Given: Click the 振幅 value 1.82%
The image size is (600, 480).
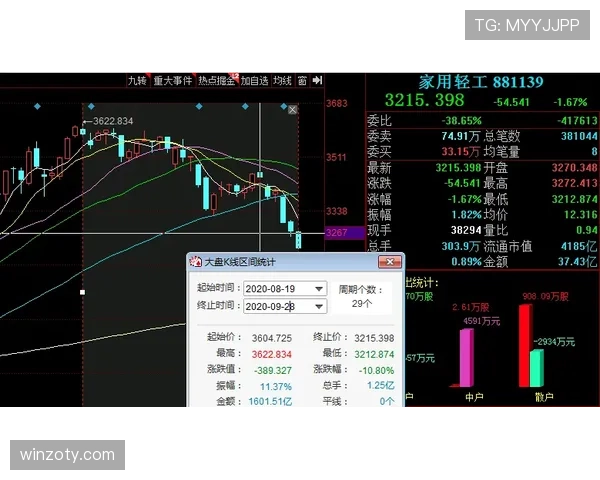Looking at the screenshot, I should [x=466, y=215].
